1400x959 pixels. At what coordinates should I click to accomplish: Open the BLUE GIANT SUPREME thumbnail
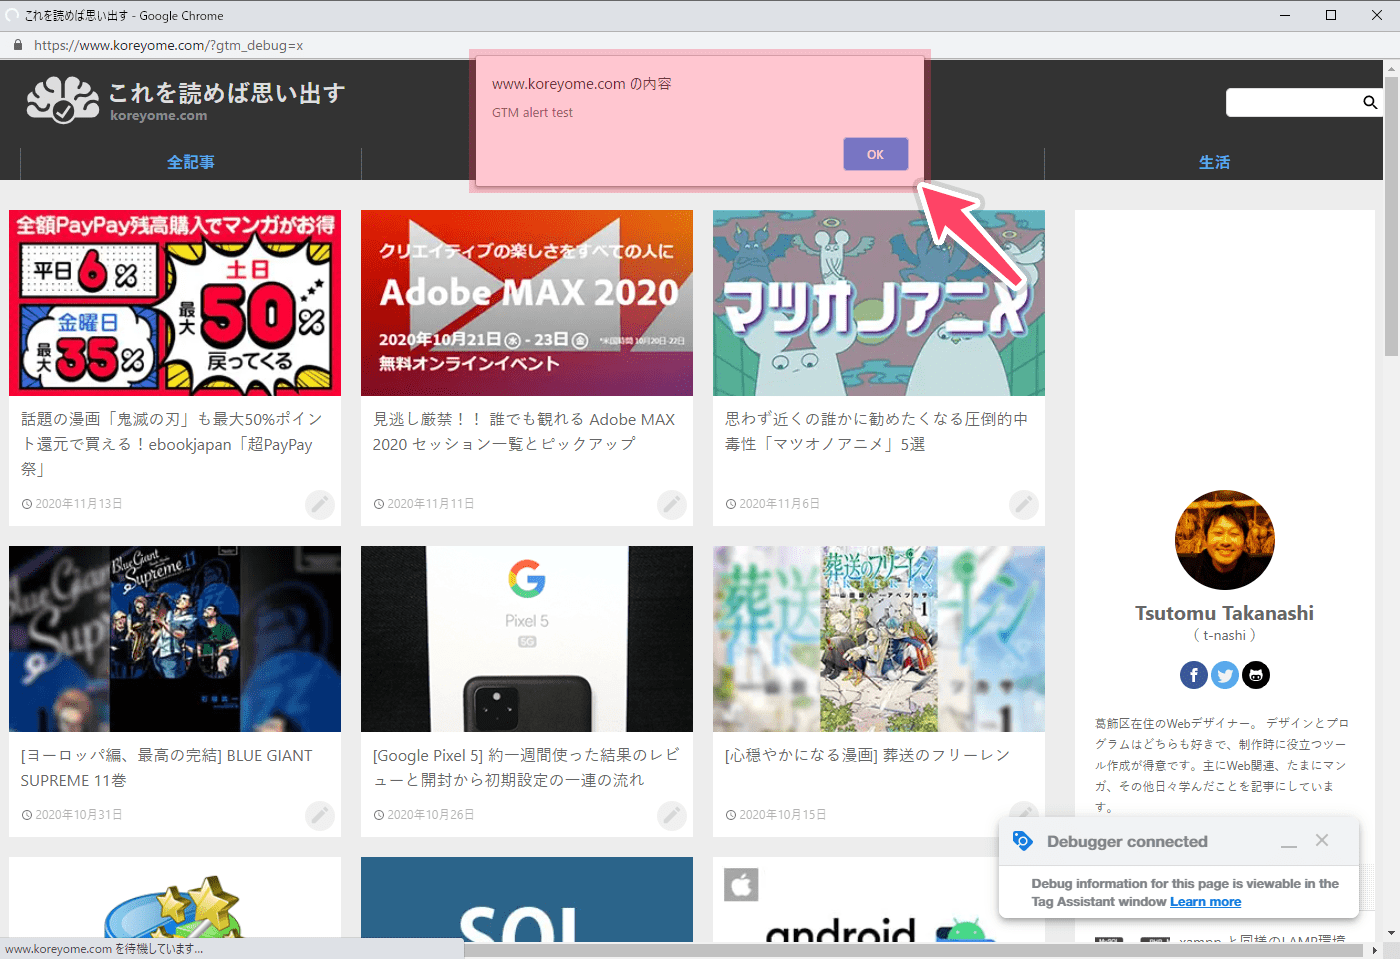[x=175, y=639]
